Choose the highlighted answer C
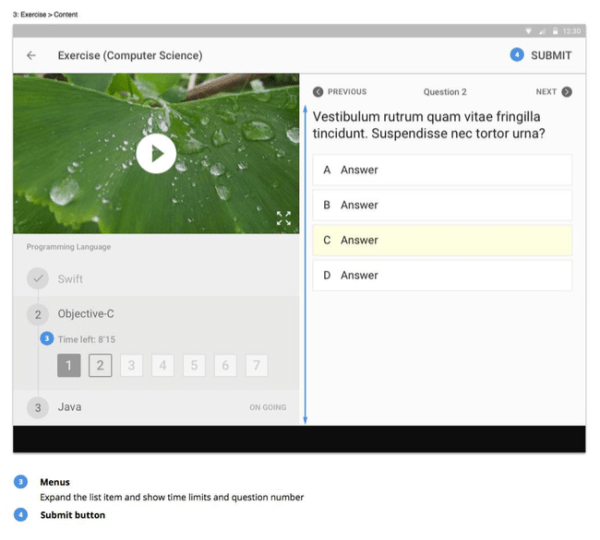Viewport: 600px width, 540px height. click(442, 240)
